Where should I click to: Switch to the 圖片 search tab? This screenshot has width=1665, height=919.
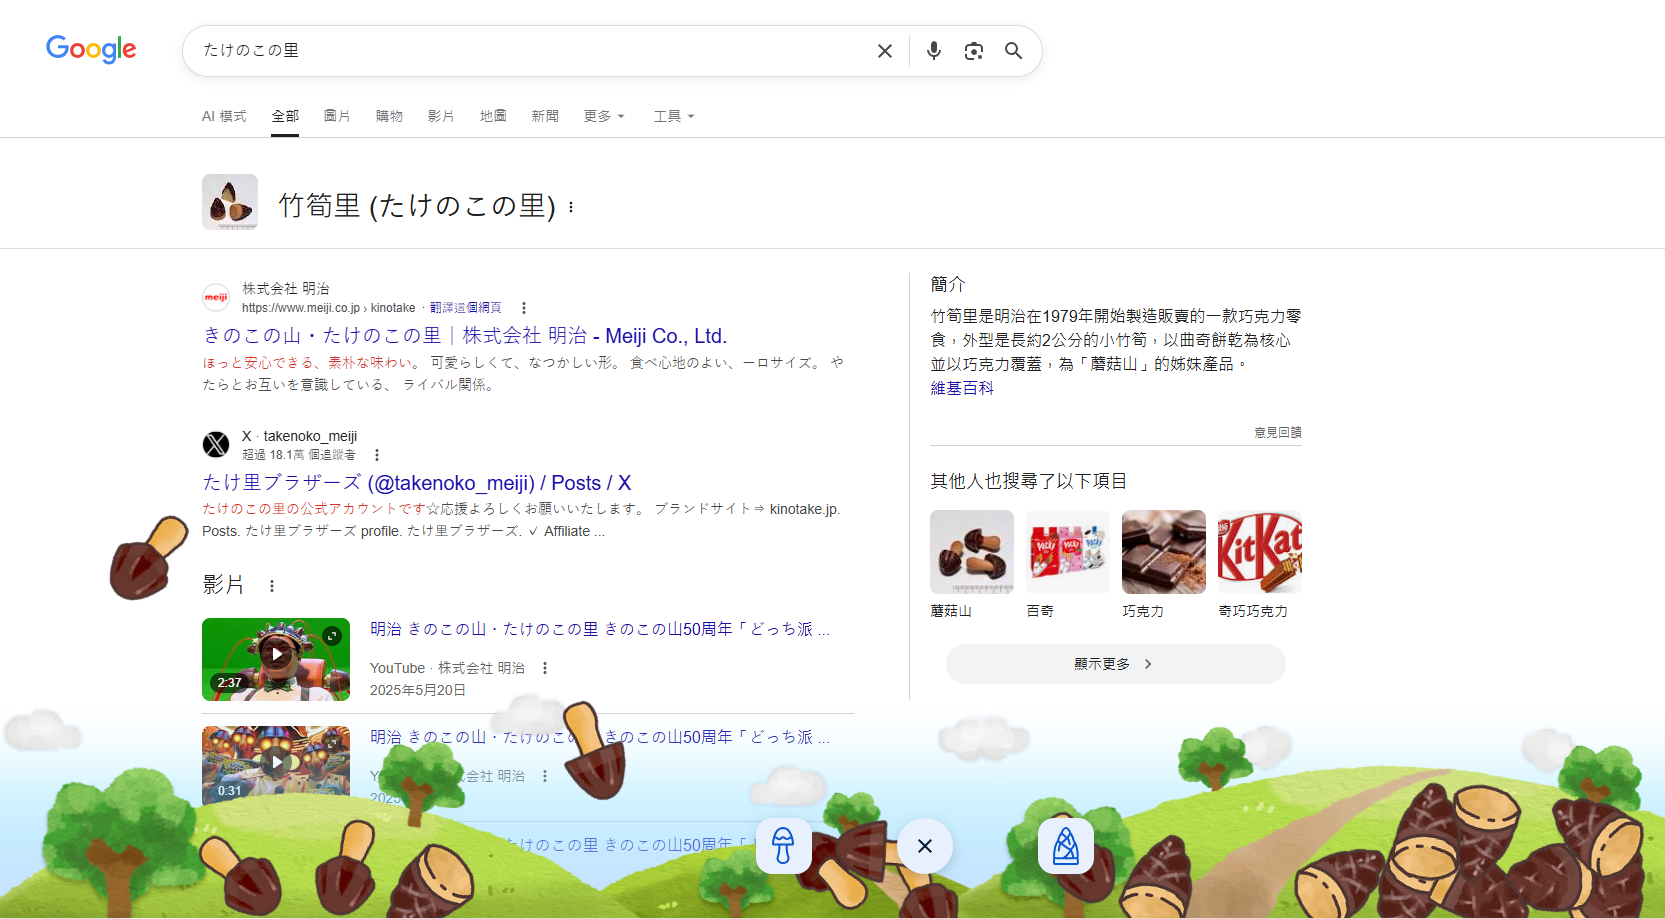point(337,116)
